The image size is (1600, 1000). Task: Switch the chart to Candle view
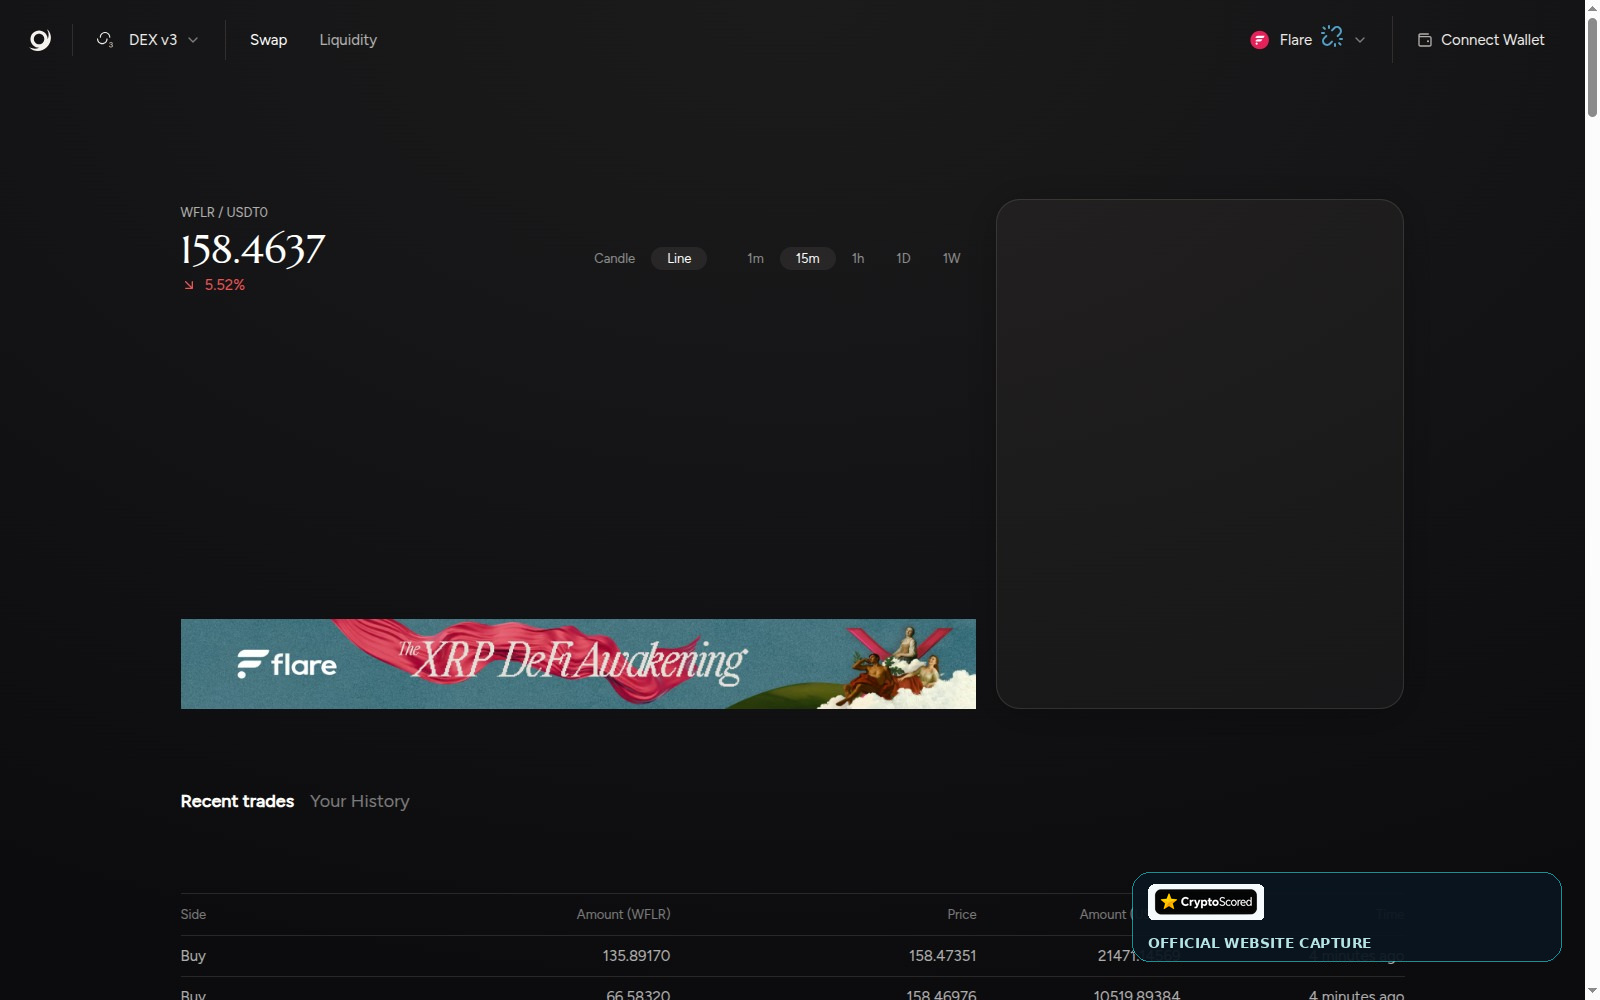tap(614, 258)
